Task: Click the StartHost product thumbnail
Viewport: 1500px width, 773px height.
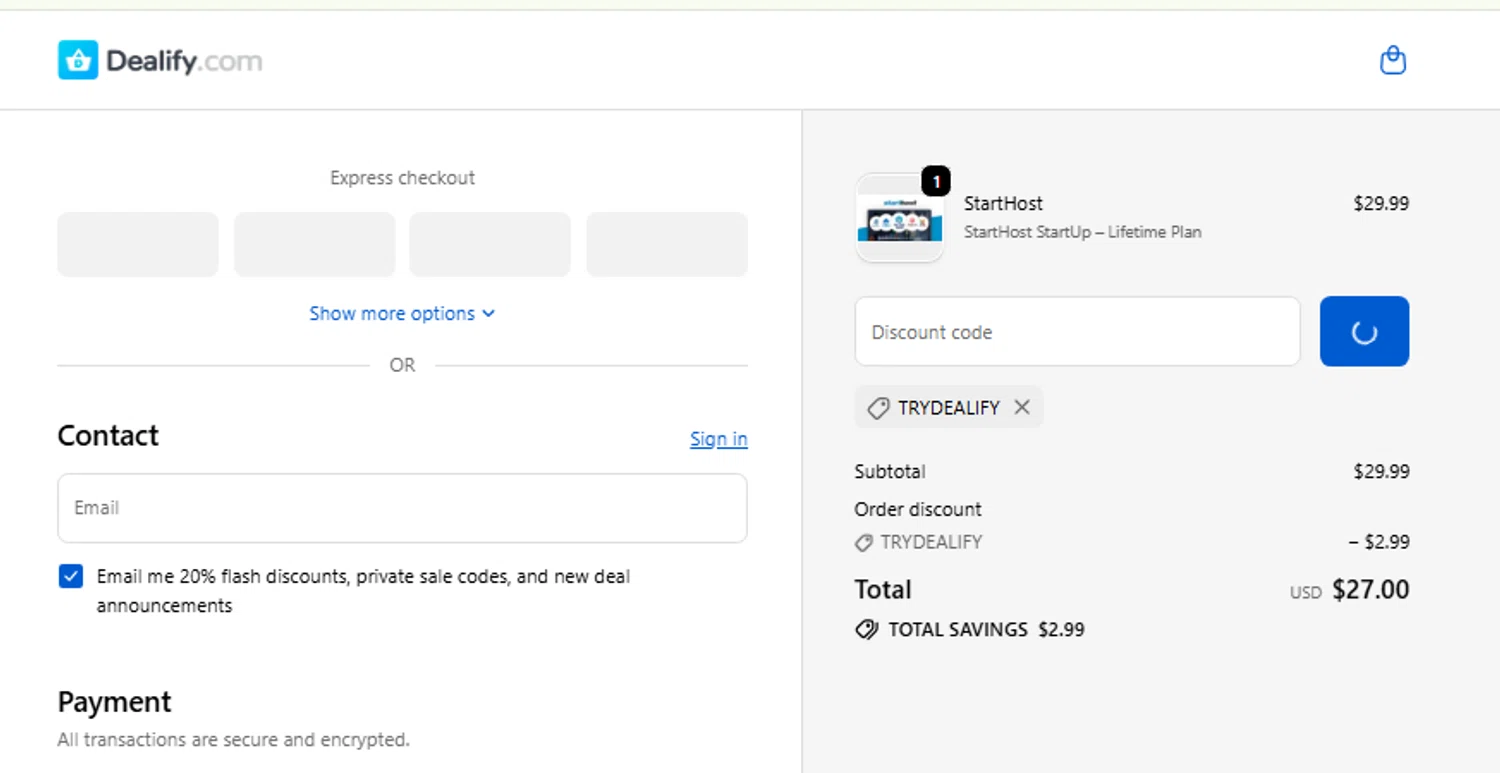Action: pos(900,218)
